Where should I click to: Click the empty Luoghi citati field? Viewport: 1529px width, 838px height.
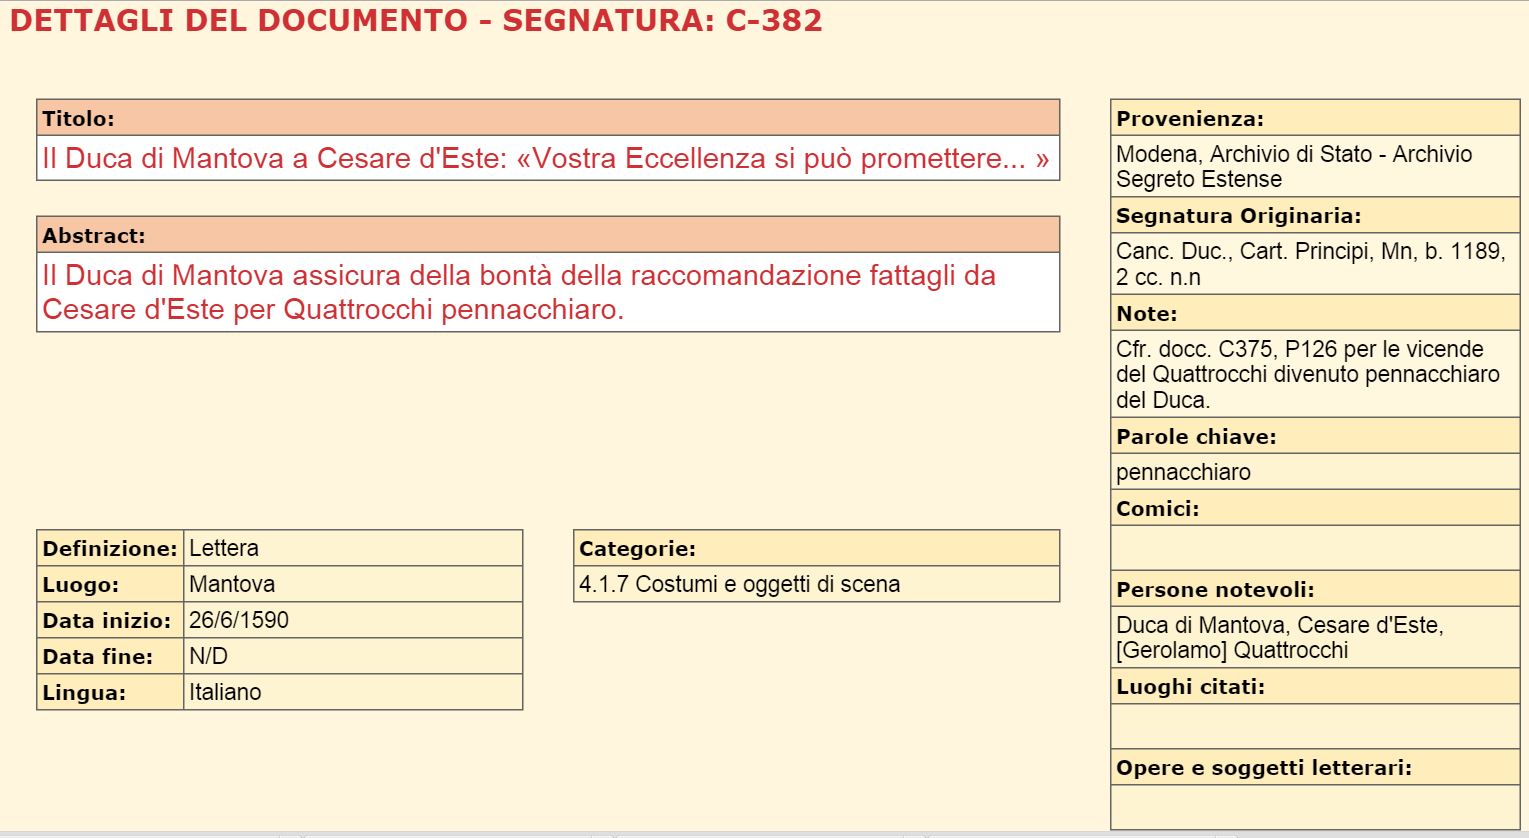point(1314,726)
